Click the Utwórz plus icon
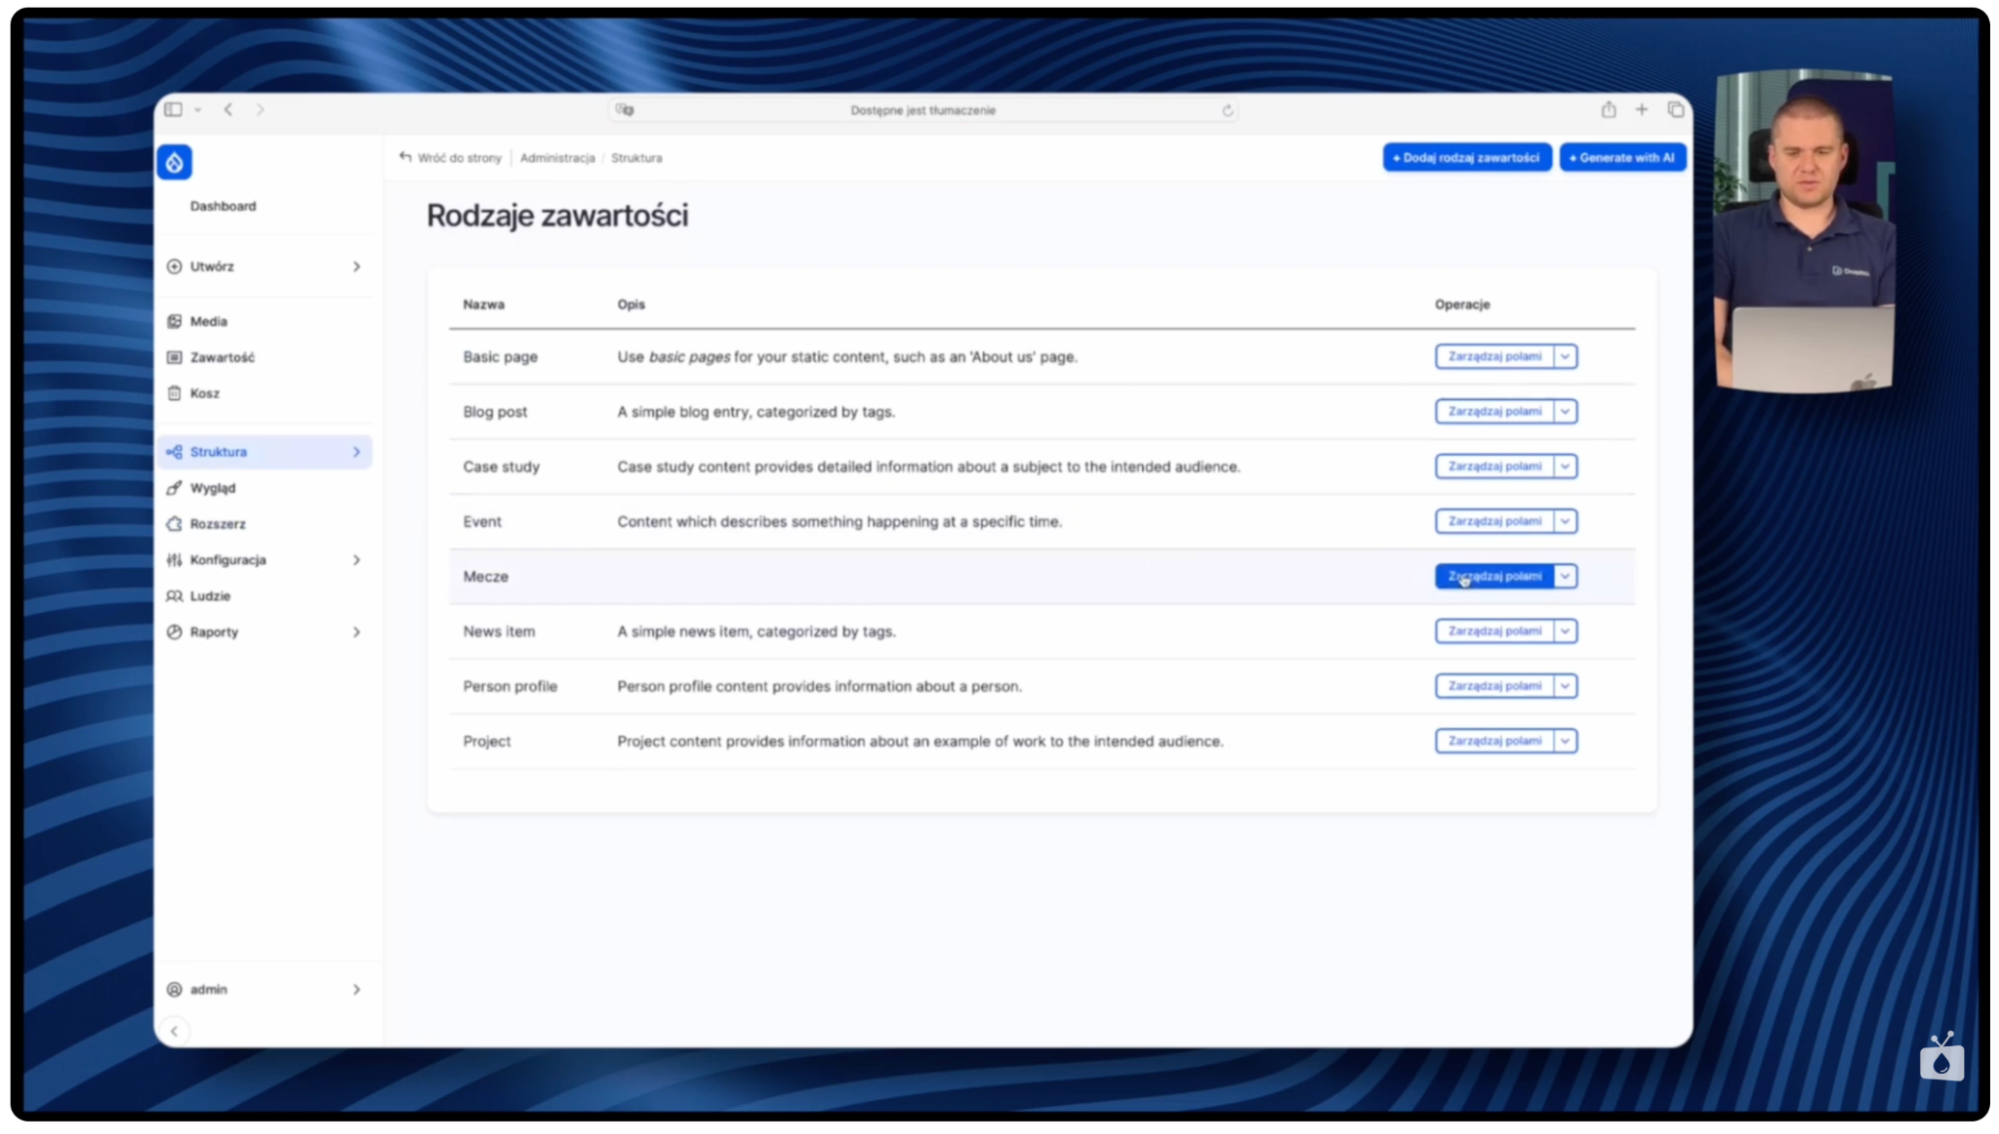 pos(176,266)
